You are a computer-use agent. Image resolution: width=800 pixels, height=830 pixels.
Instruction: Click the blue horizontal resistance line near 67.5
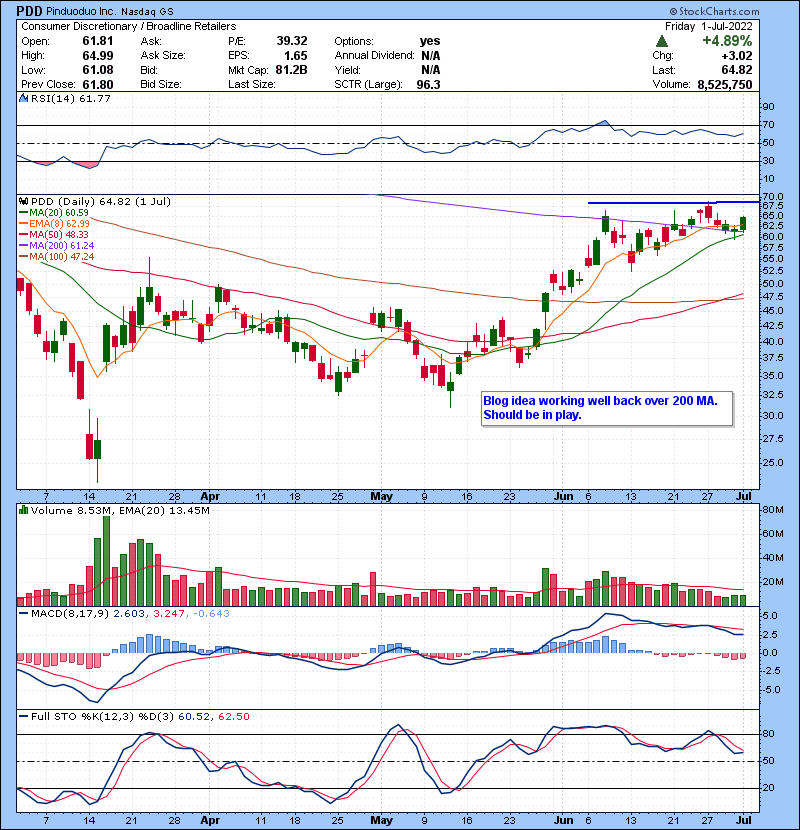point(673,202)
